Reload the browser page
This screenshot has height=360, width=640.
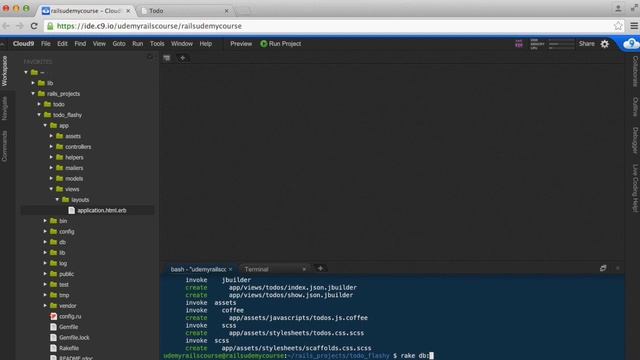(x=34, y=26)
